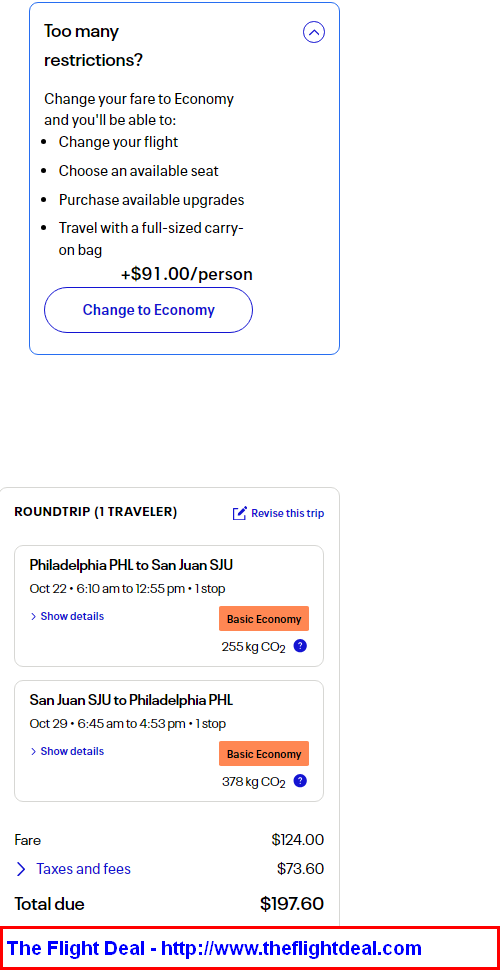
Task: Click the Change to Economy button
Action: 149,310
